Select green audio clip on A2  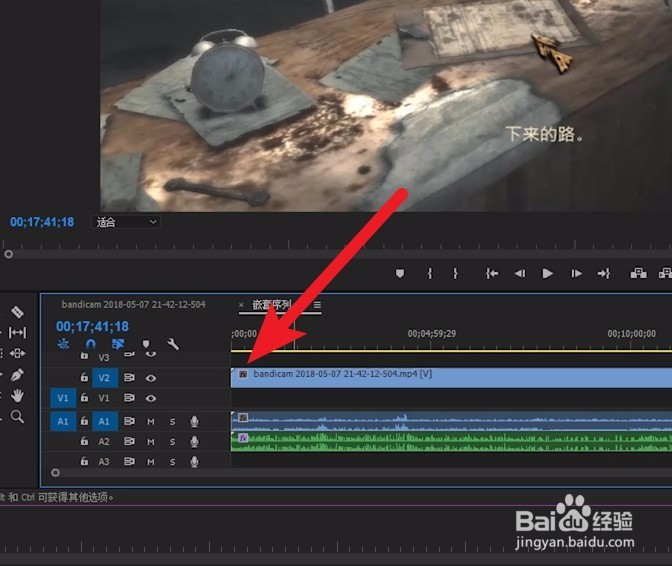[x=451, y=441]
